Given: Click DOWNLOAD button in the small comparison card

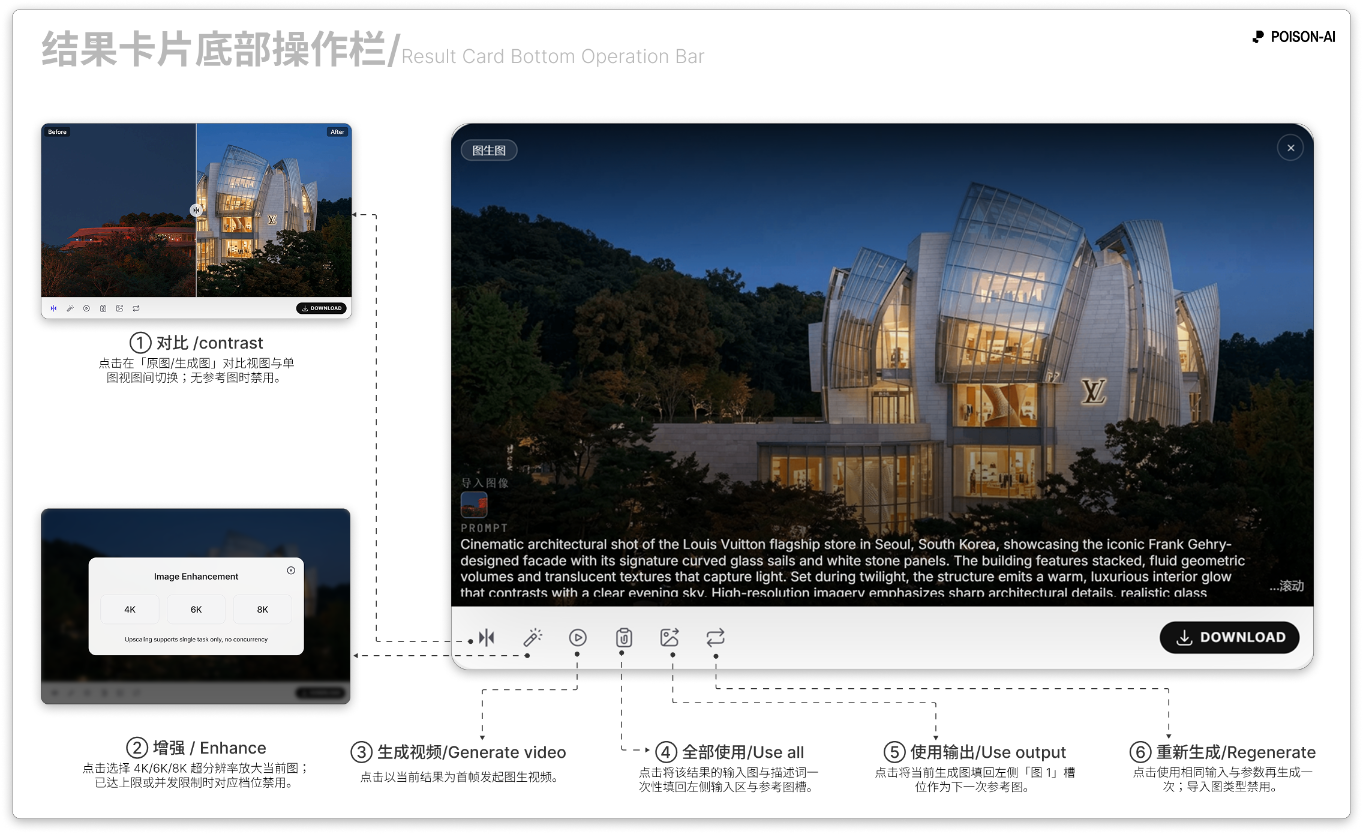Looking at the screenshot, I should click(x=321, y=308).
